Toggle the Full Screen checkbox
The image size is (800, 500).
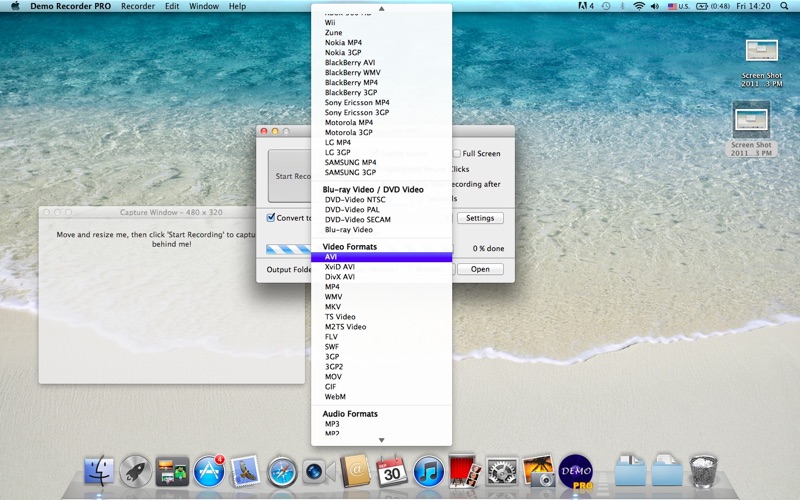pyautogui.click(x=457, y=154)
